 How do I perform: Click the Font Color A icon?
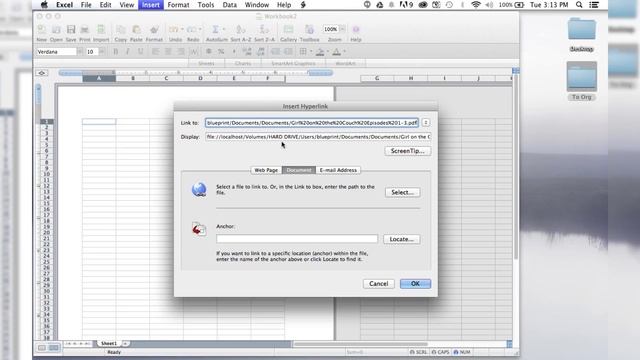(x=336, y=52)
